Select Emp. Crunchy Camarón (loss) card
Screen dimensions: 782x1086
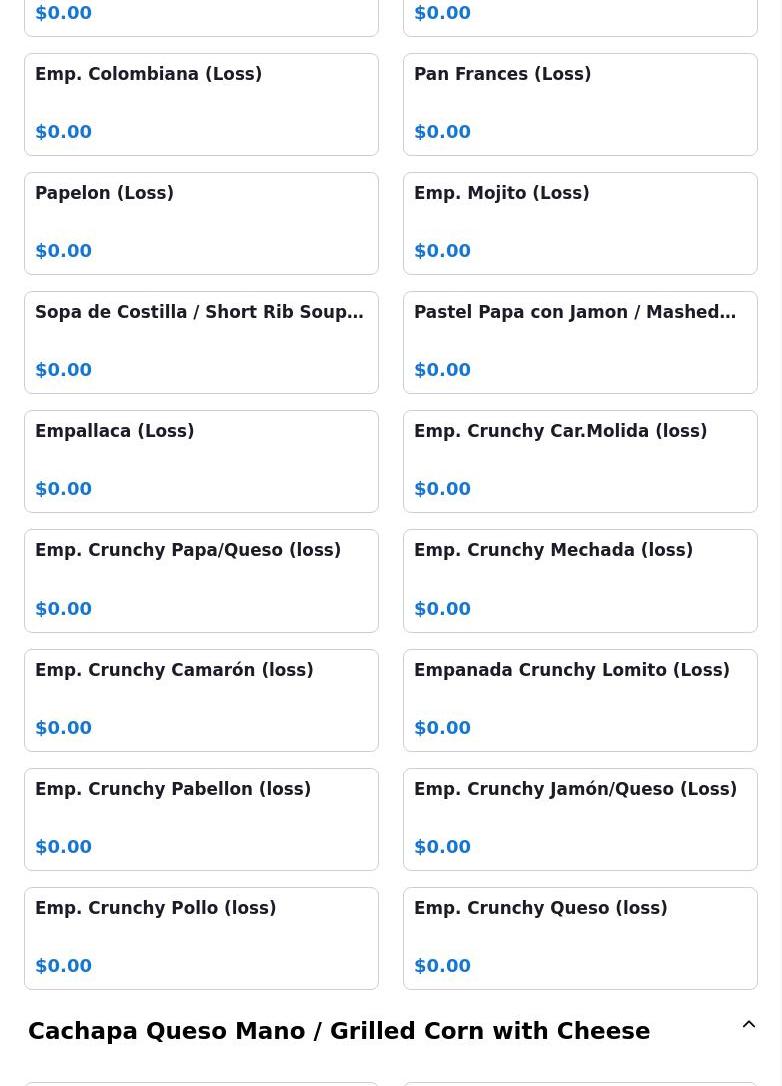[x=202, y=700]
